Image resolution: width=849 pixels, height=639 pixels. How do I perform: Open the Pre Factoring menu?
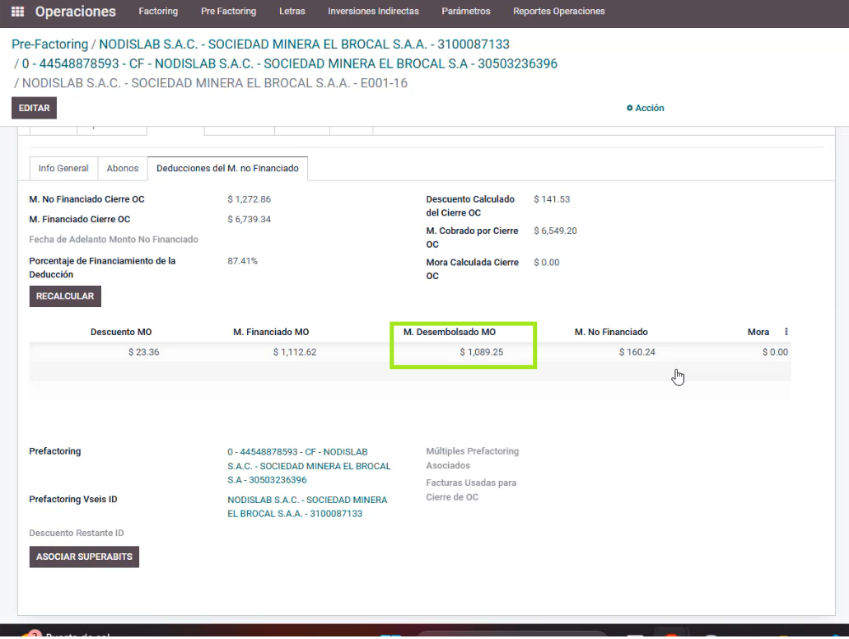(x=228, y=12)
